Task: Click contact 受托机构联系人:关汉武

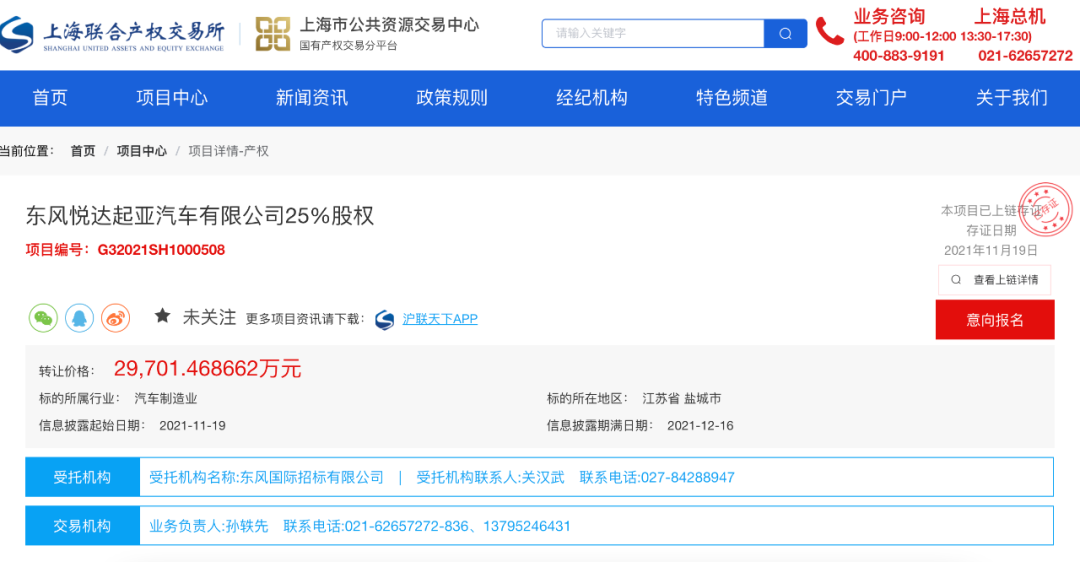Action: (x=490, y=477)
